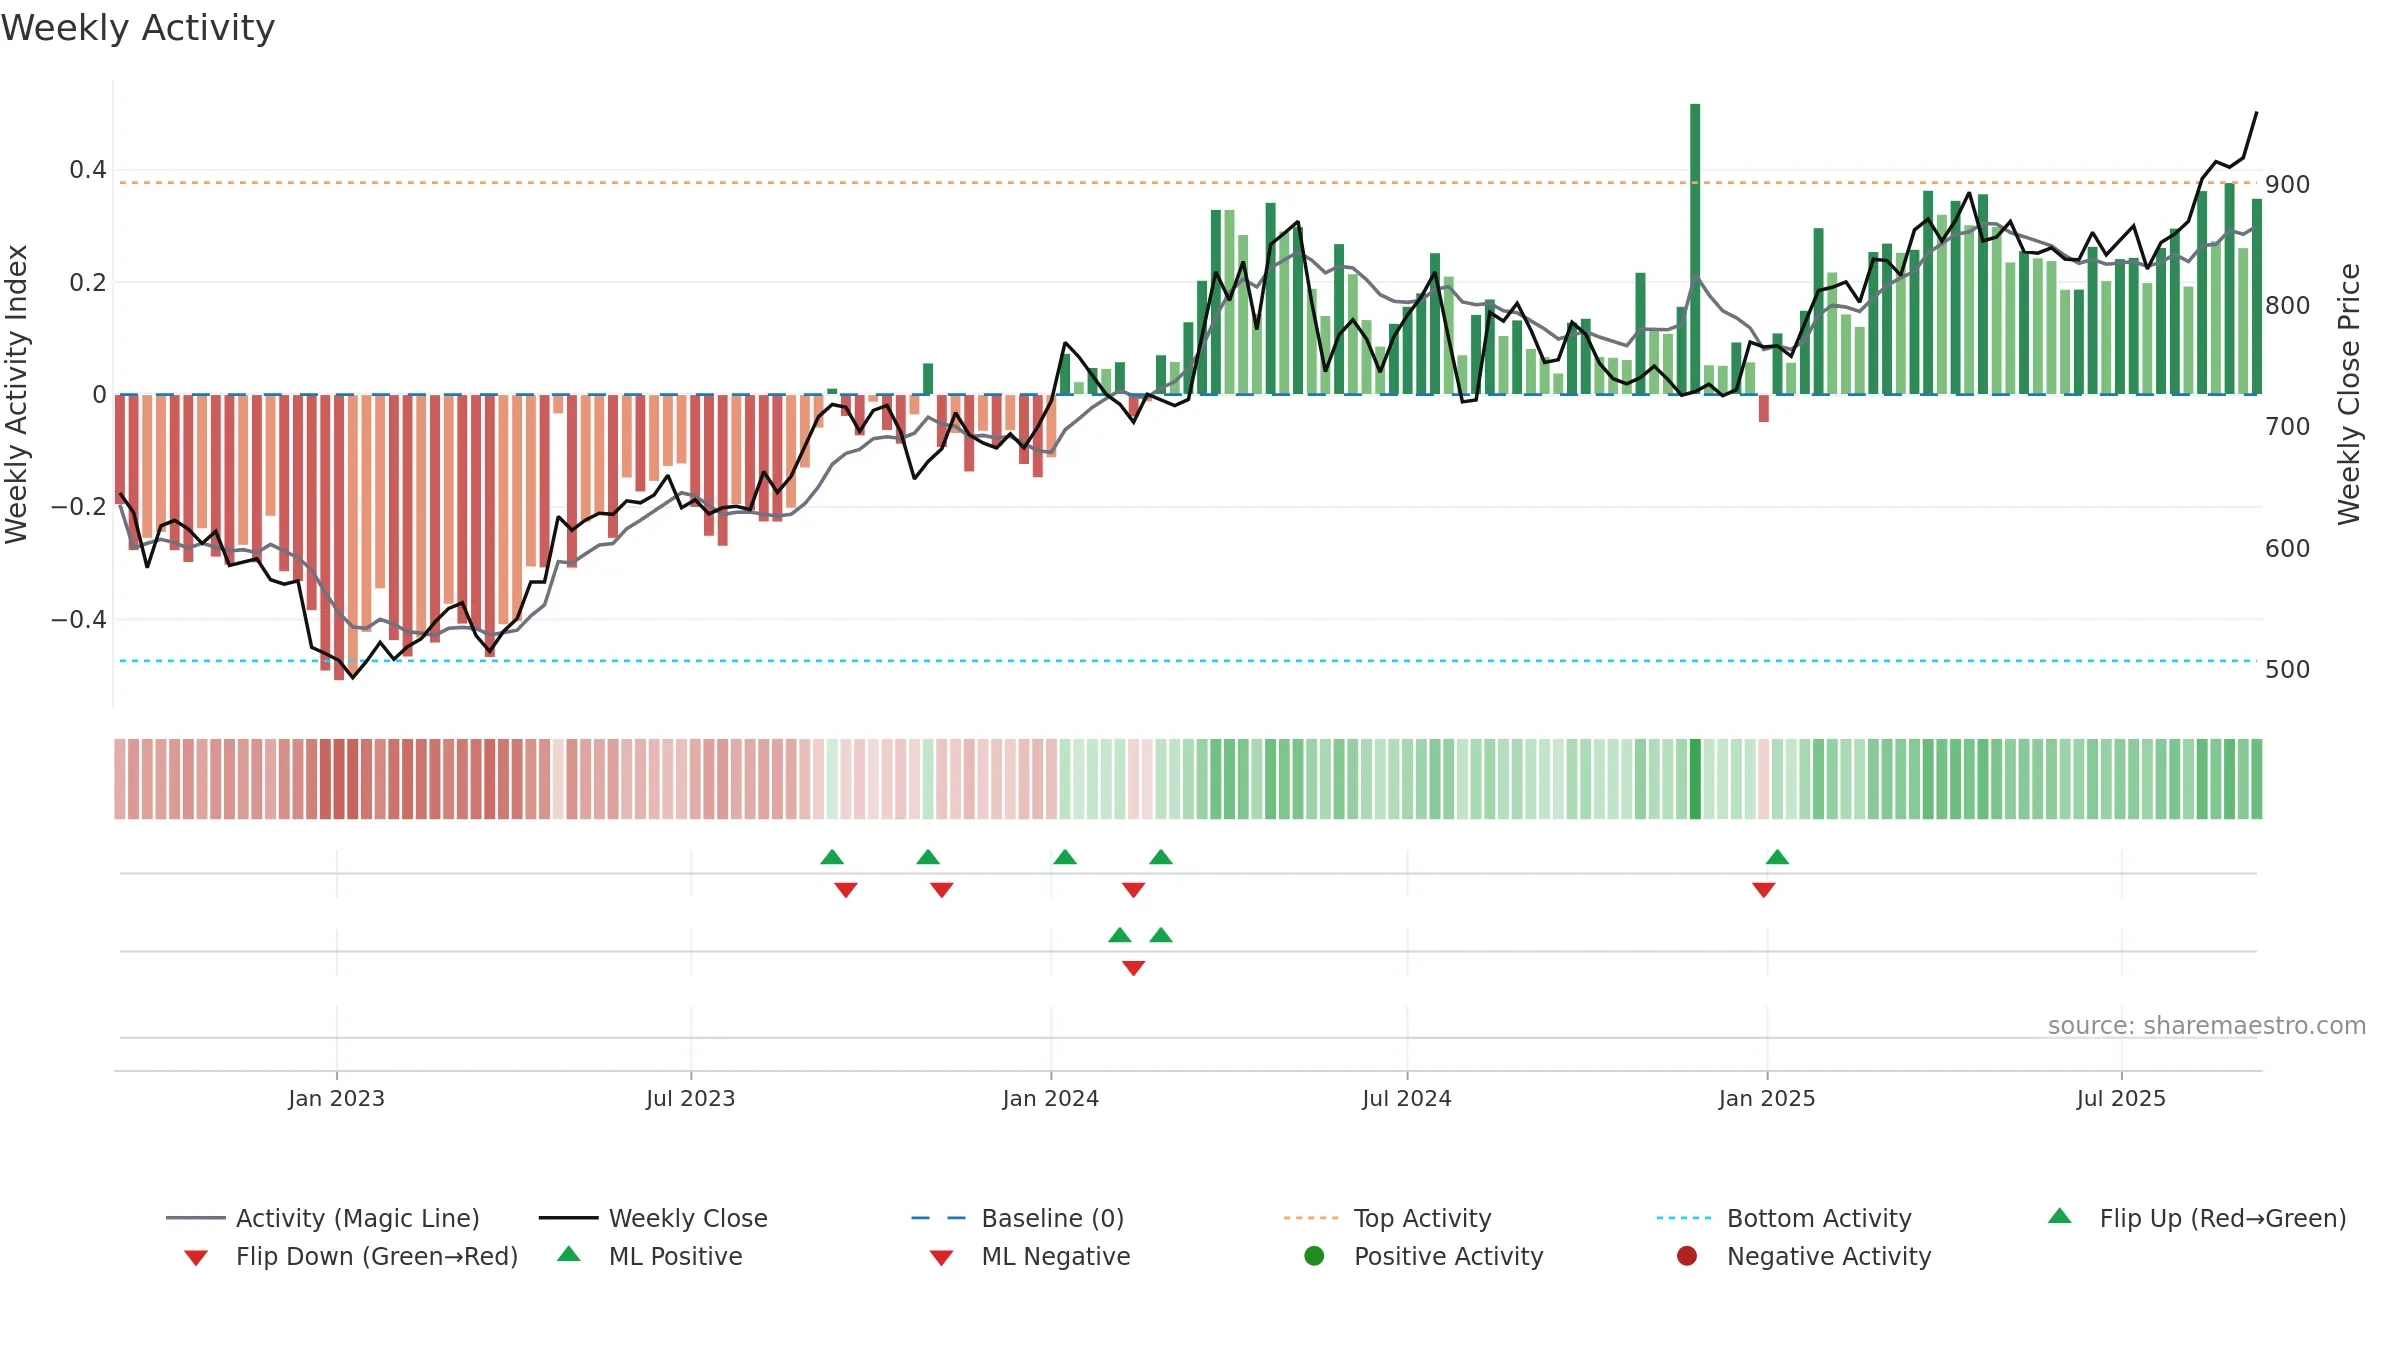2400x1350 pixels.
Task: Toggle the Bottom Activity legend entry
Action: point(1784,1218)
